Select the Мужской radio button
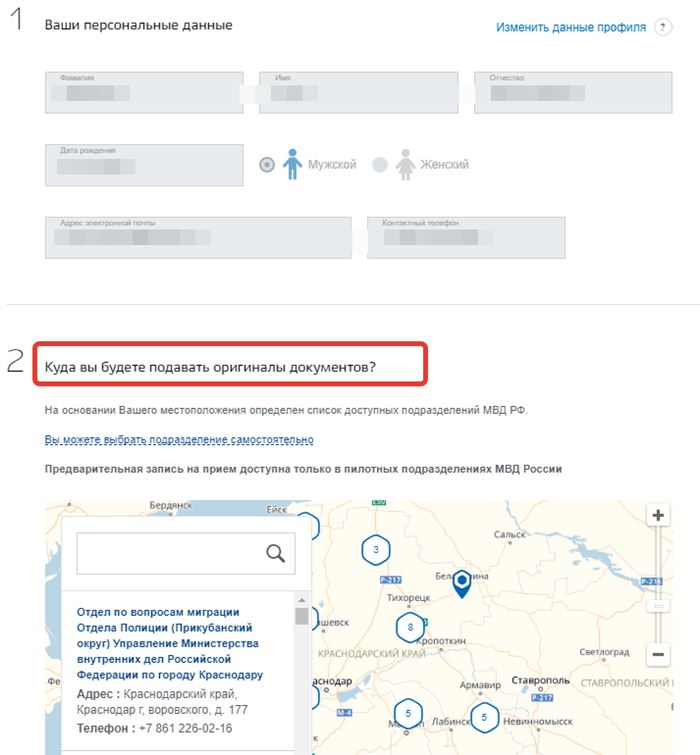Viewport: 700px width, 755px height. coord(267,165)
